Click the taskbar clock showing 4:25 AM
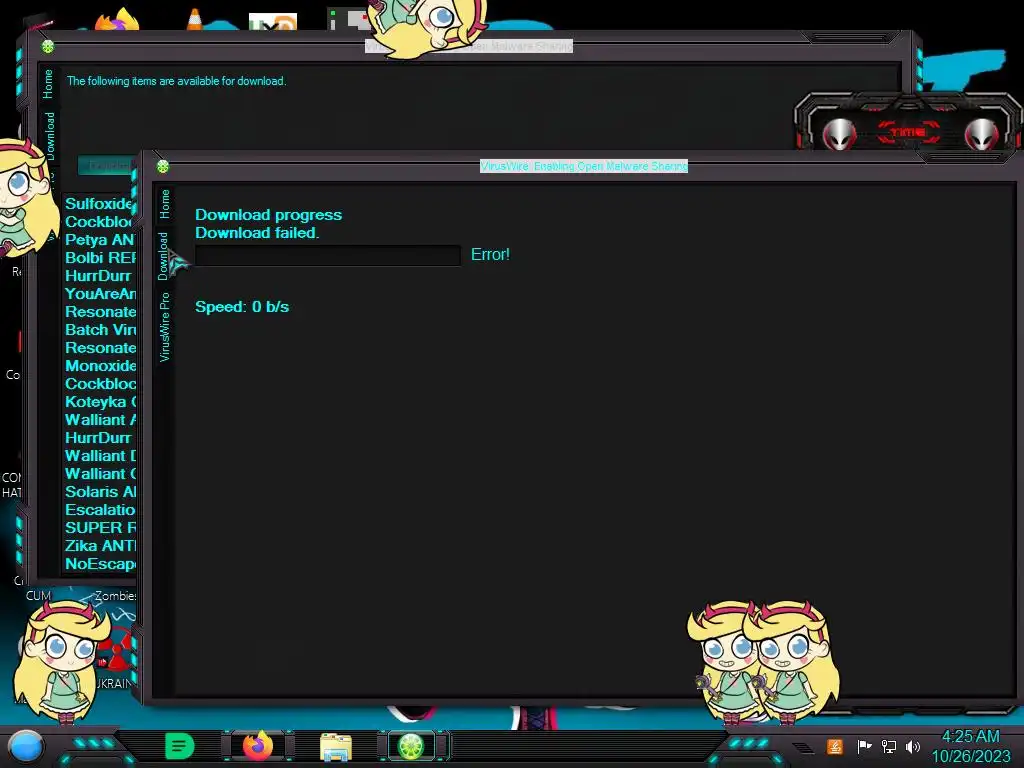This screenshot has width=1024, height=768. tap(970, 746)
